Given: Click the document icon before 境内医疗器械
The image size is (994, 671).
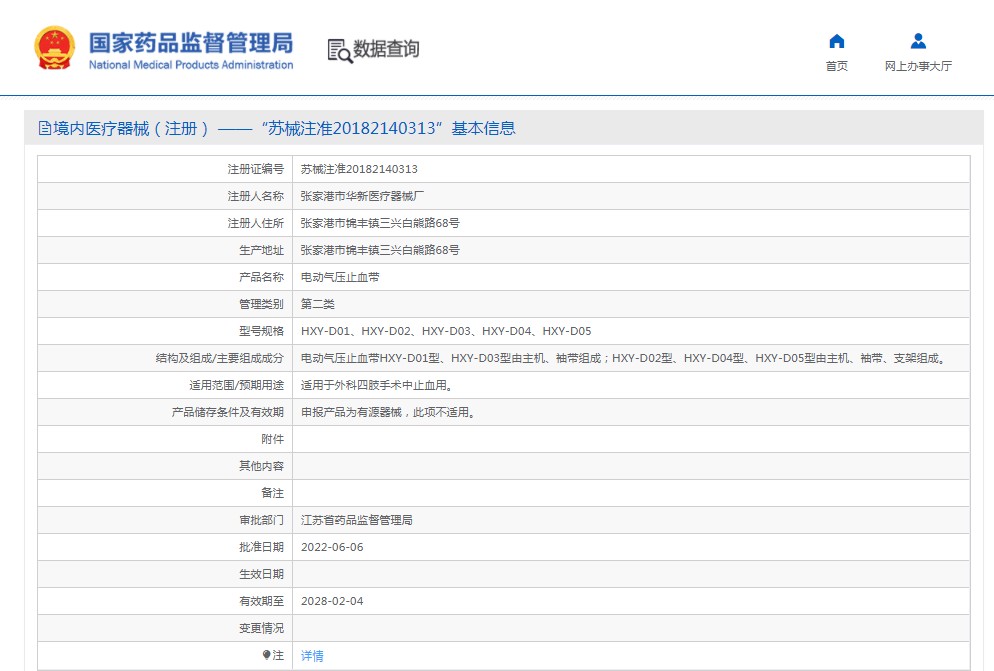Looking at the screenshot, I should coord(44,128).
